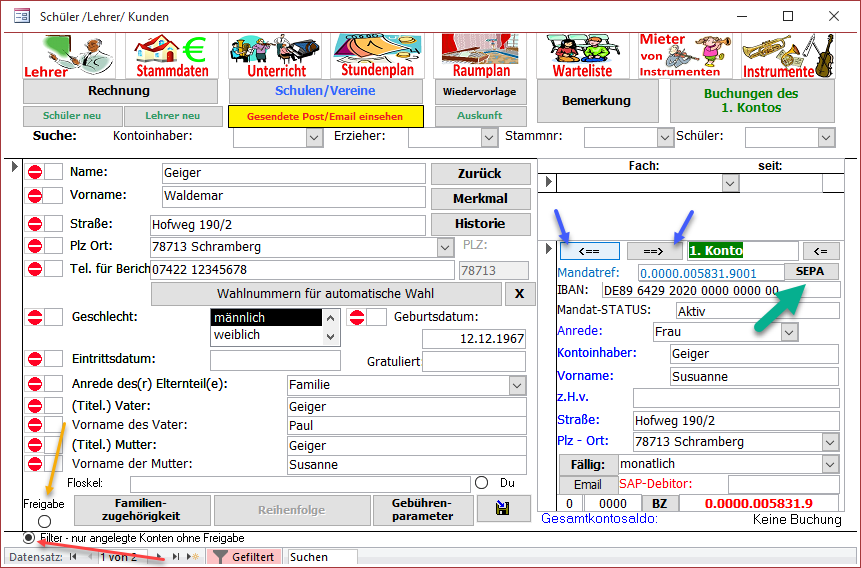Open the Lehrer icon section
Viewport: 861px width, 568px height.
pos(71,56)
